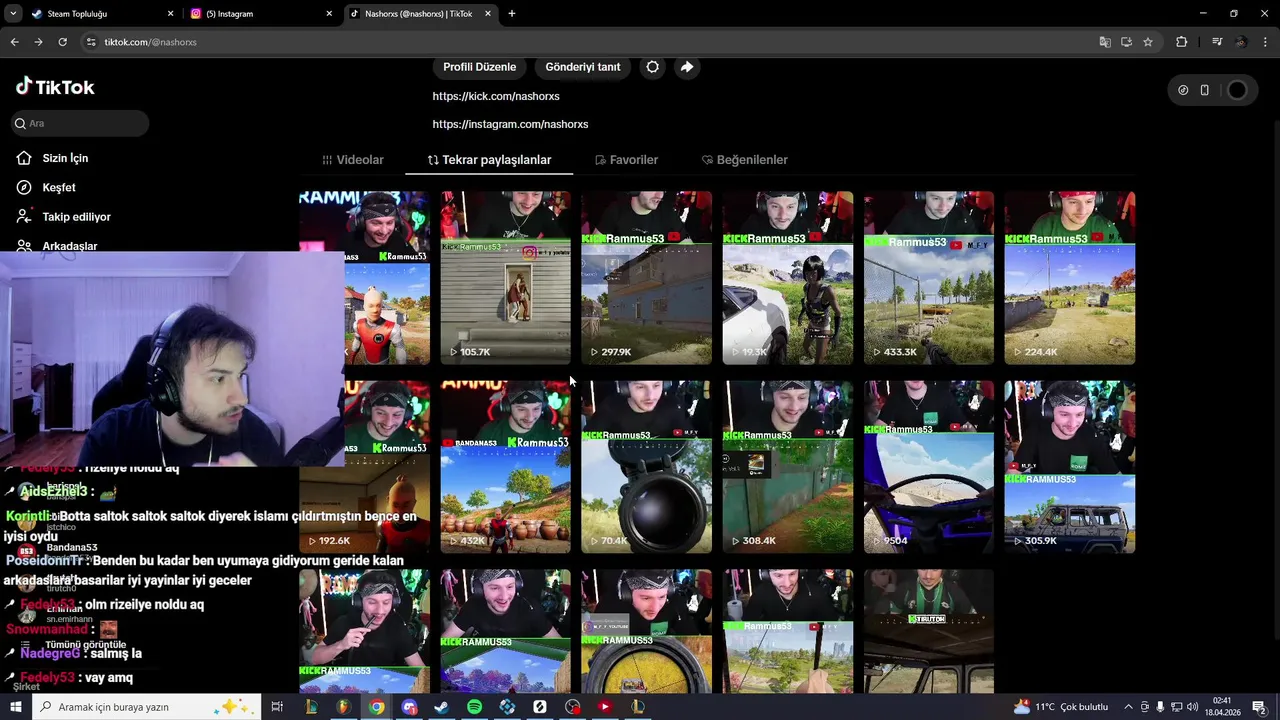
Task: Open video with 70.4K views
Action: 646,467
